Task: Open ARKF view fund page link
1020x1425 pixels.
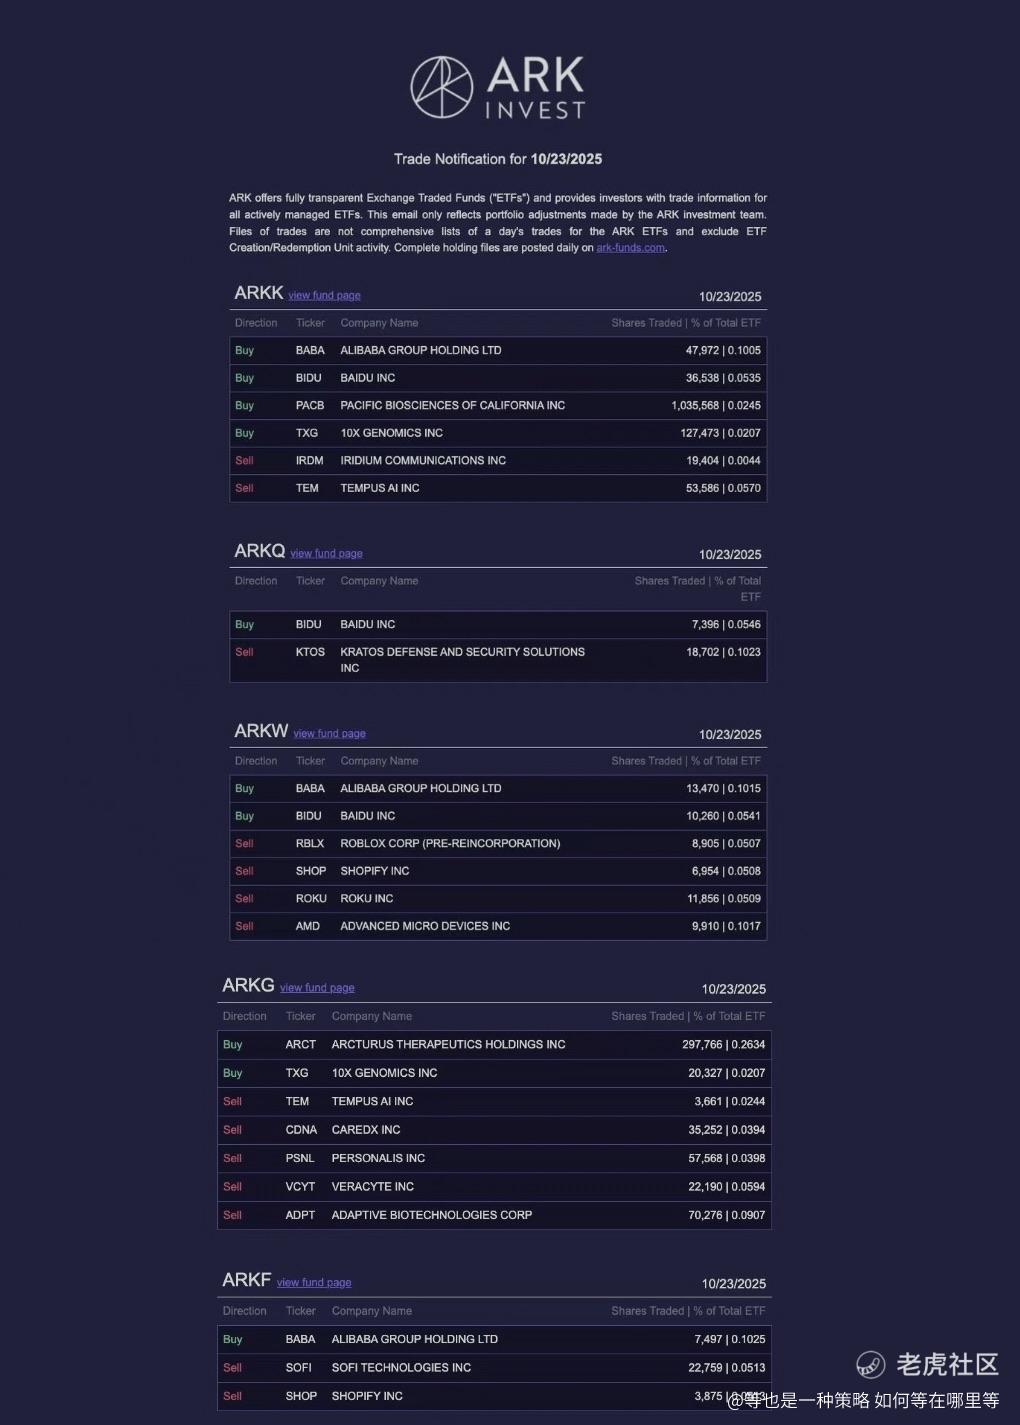Action: [314, 1283]
